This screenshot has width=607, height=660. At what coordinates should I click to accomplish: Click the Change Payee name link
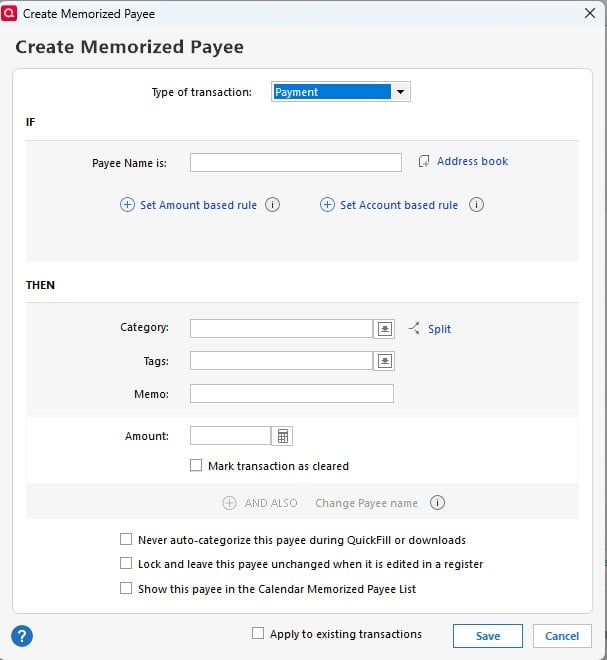[x=366, y=503]
